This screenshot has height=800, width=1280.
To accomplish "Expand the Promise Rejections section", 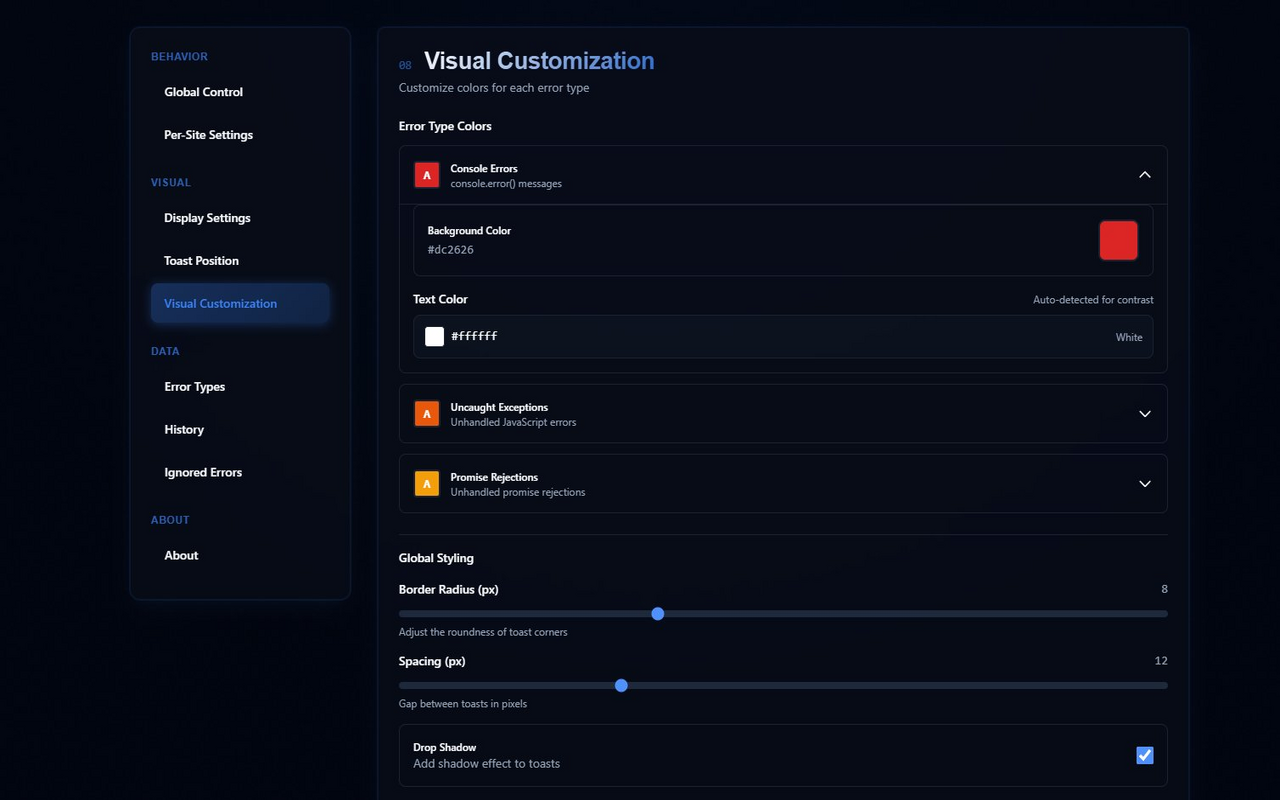I will tap(1145, 484).
